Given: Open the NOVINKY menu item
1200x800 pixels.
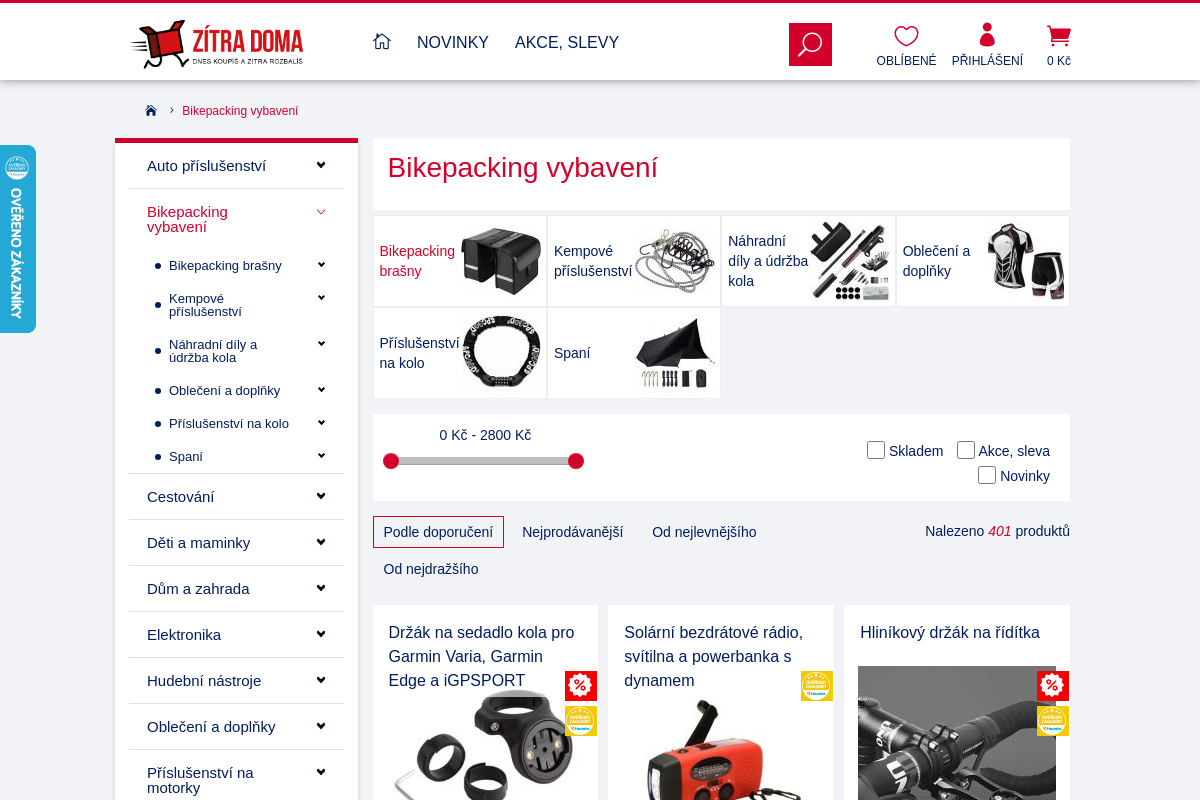Looking at the screenshot, I should point(452,42).
